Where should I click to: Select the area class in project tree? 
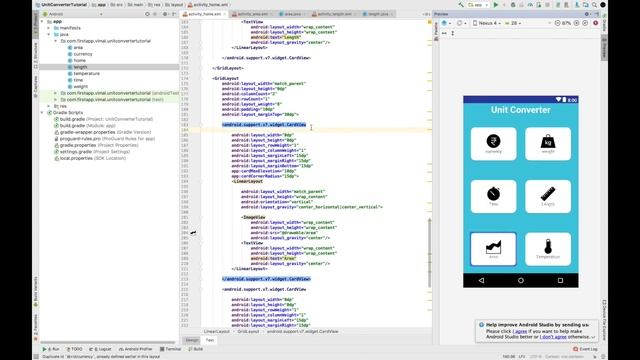[x=78, y=47]
